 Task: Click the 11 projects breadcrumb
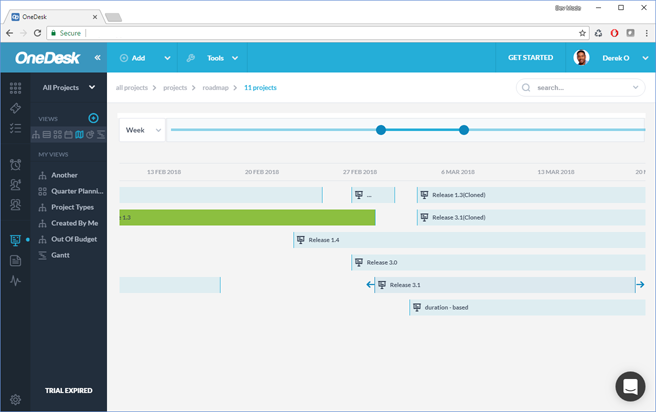260,87
